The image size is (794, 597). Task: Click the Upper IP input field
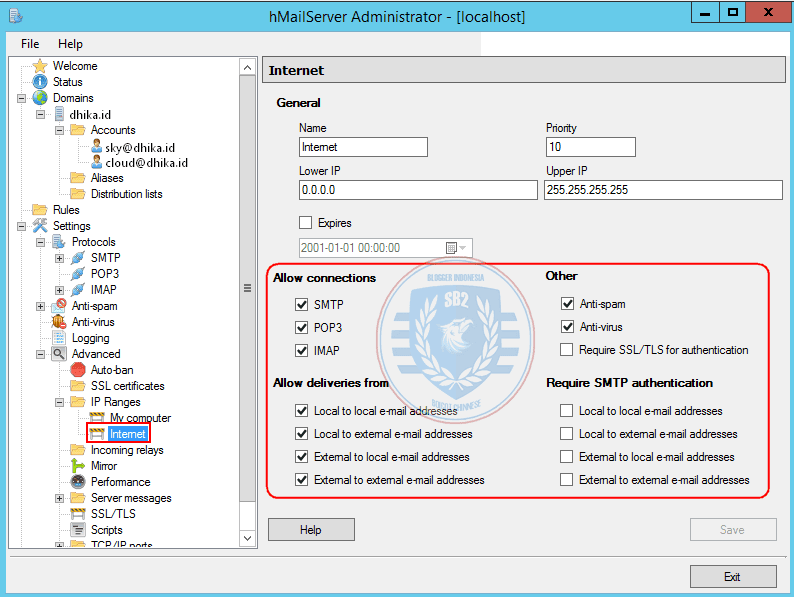point(663,190)
